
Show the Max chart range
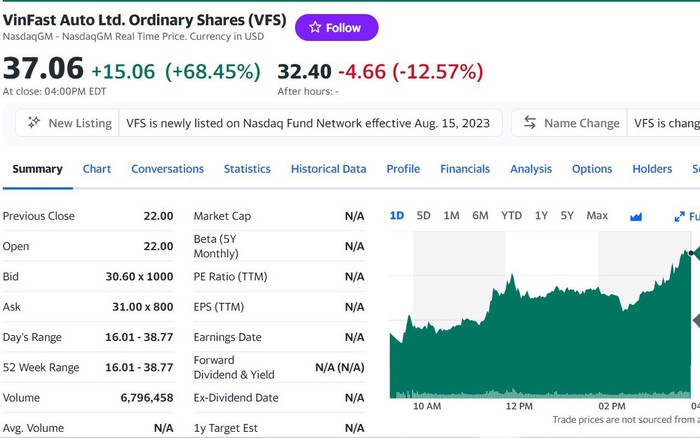pos(597,216)
